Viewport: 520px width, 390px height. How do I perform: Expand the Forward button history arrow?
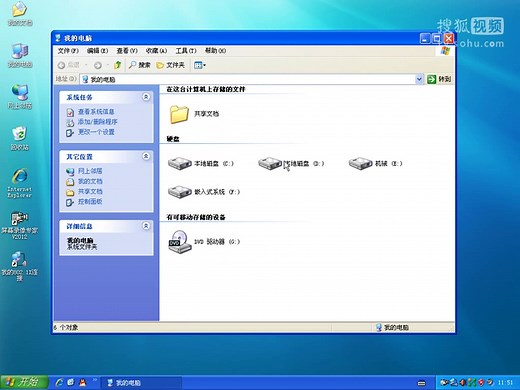pos(107,65)
